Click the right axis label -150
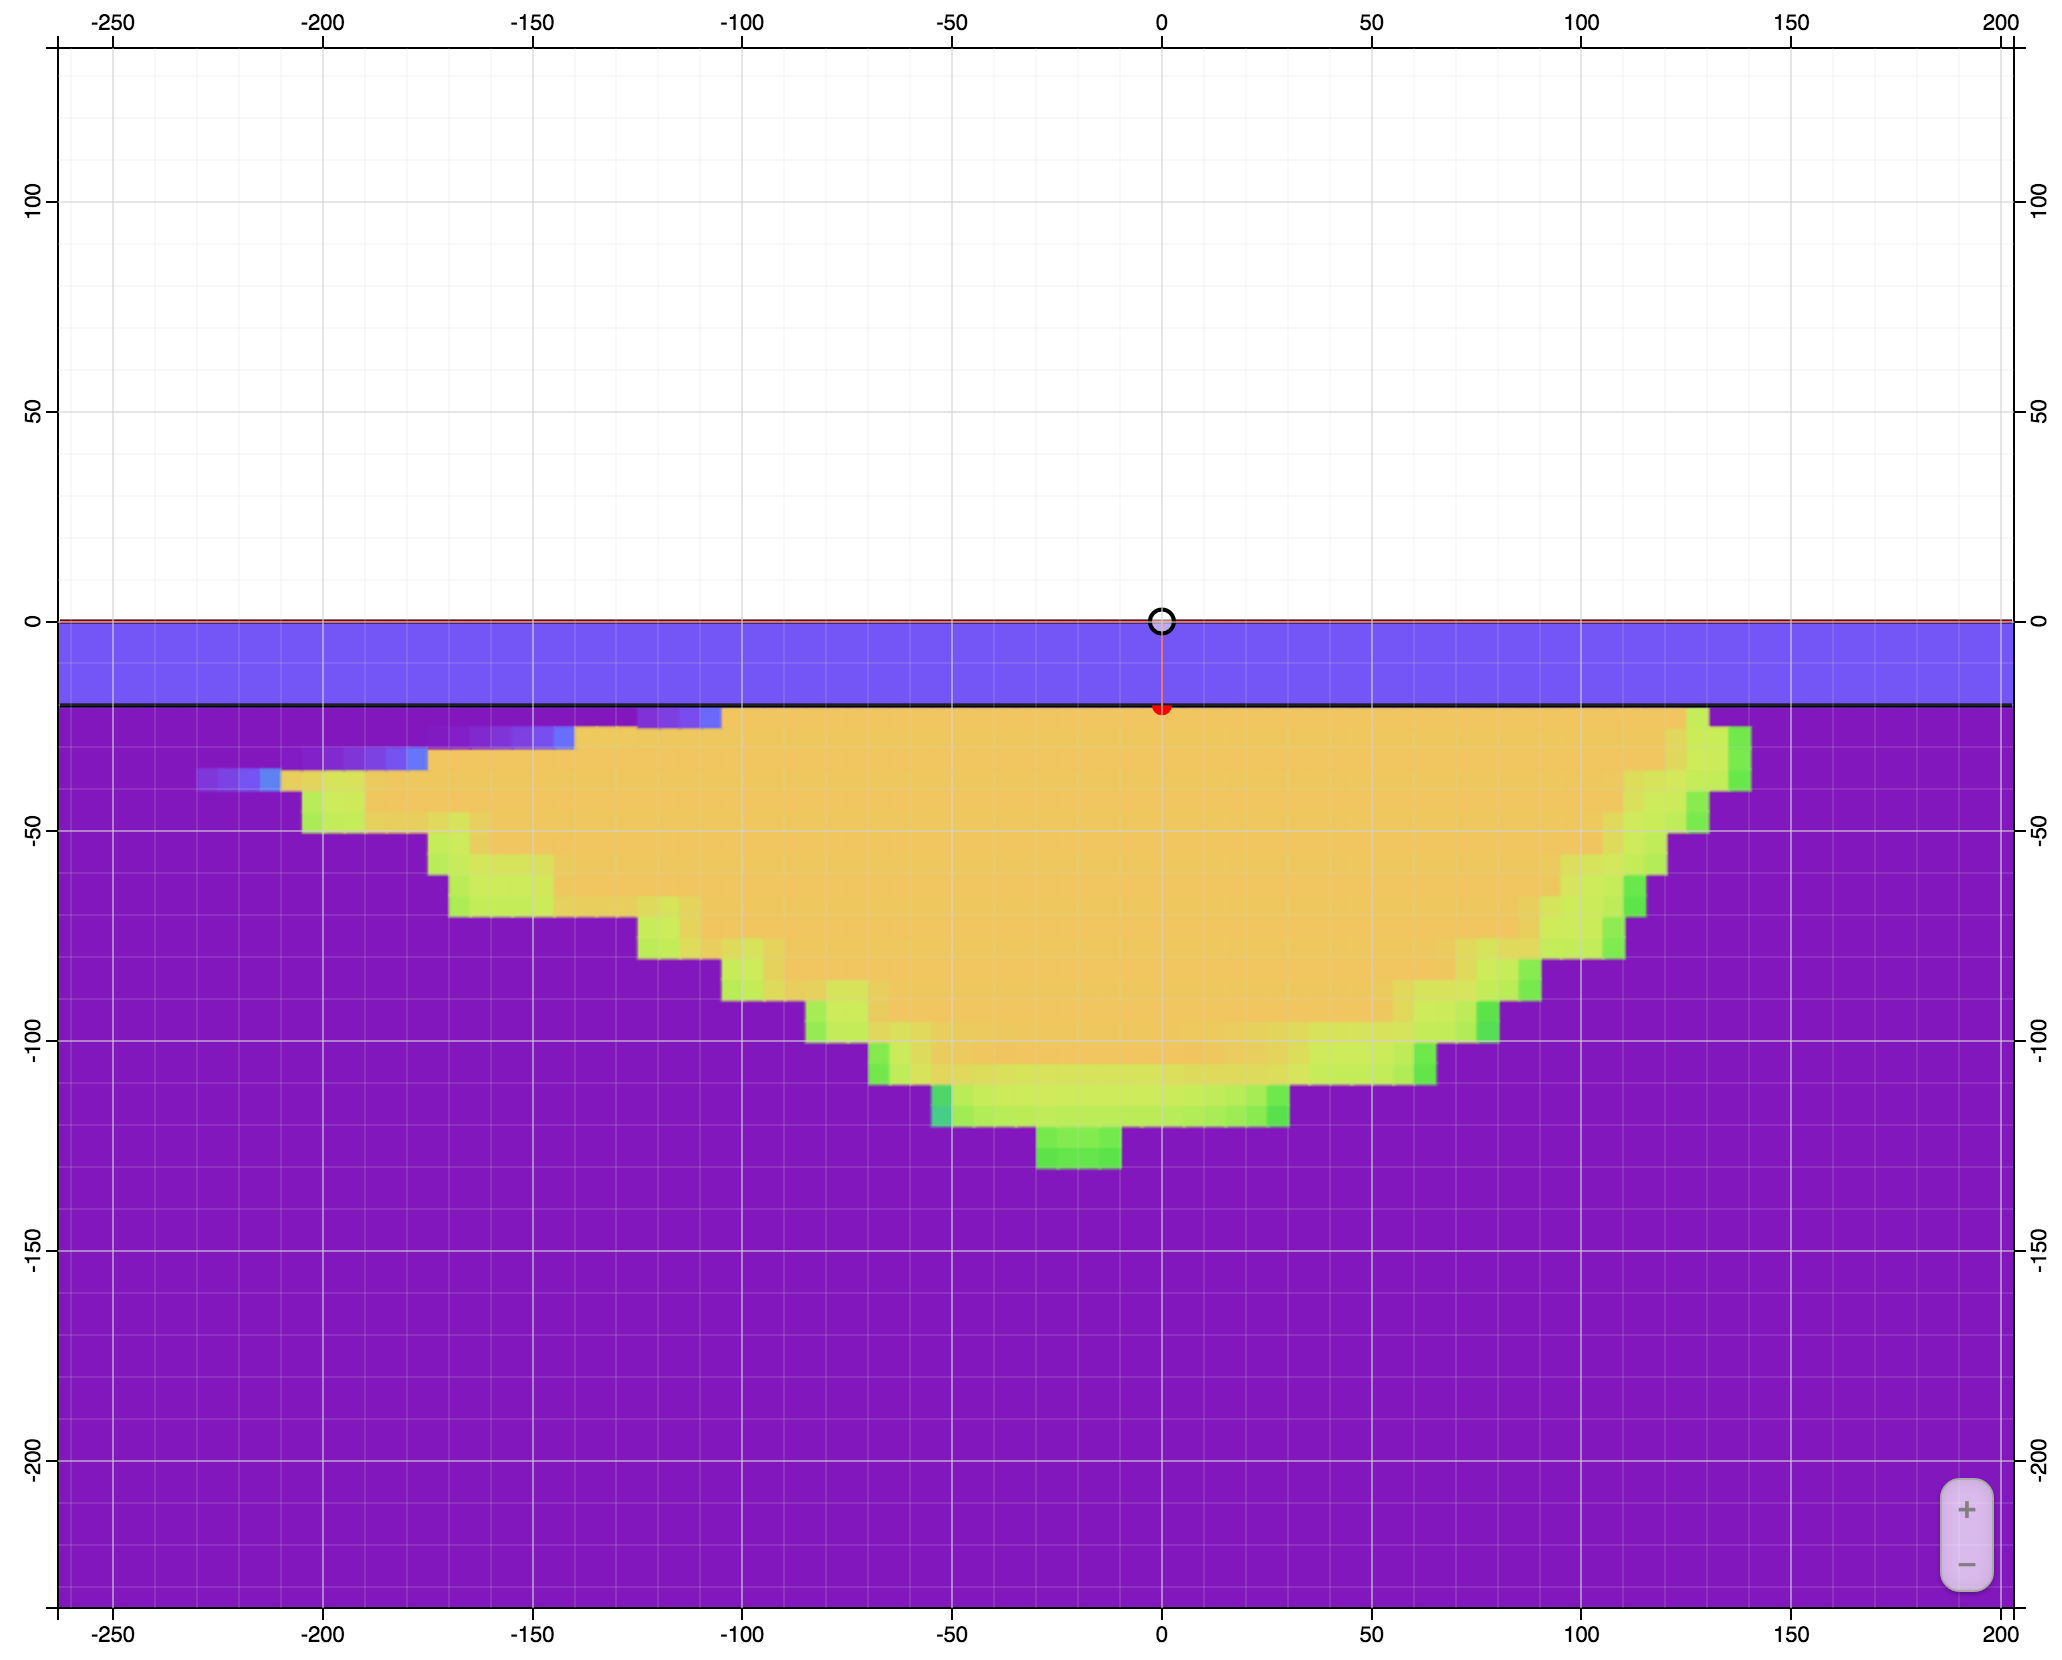This screenshot has width=2062, height=1660. (x=2039, y=1250)
